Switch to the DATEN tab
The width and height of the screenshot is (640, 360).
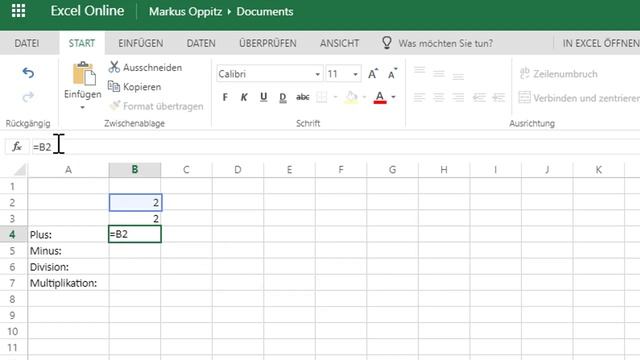click(201, 43)
